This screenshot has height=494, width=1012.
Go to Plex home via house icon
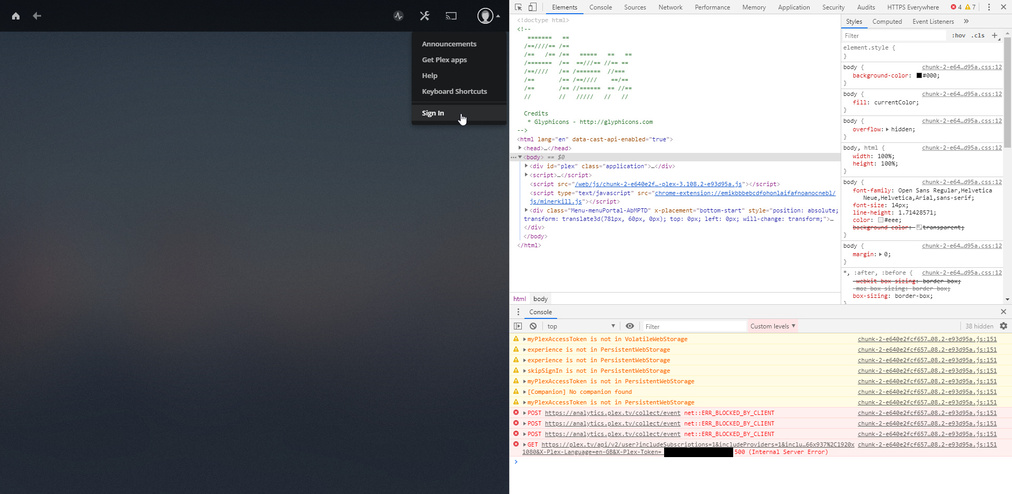15,16
